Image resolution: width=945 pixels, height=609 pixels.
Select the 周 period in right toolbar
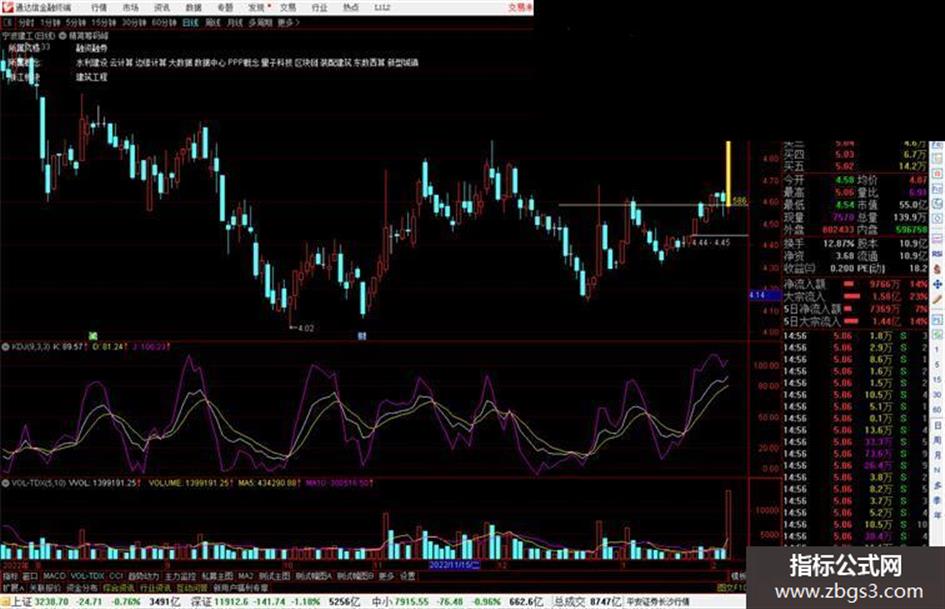point(937,440)
